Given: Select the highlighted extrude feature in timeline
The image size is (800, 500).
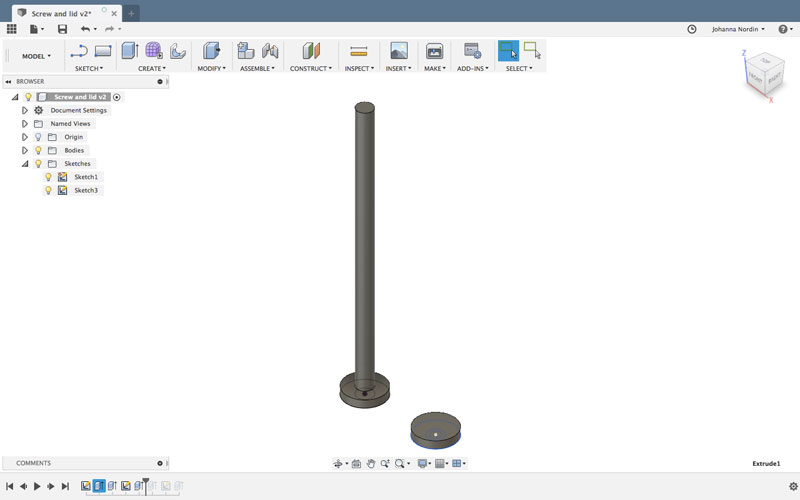Looking at the screenshot, I should click(99, 486).
